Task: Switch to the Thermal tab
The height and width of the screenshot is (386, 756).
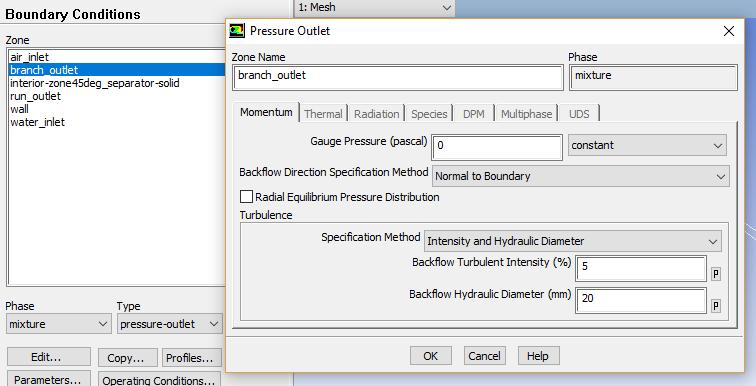Action: (x=323, y=114)
